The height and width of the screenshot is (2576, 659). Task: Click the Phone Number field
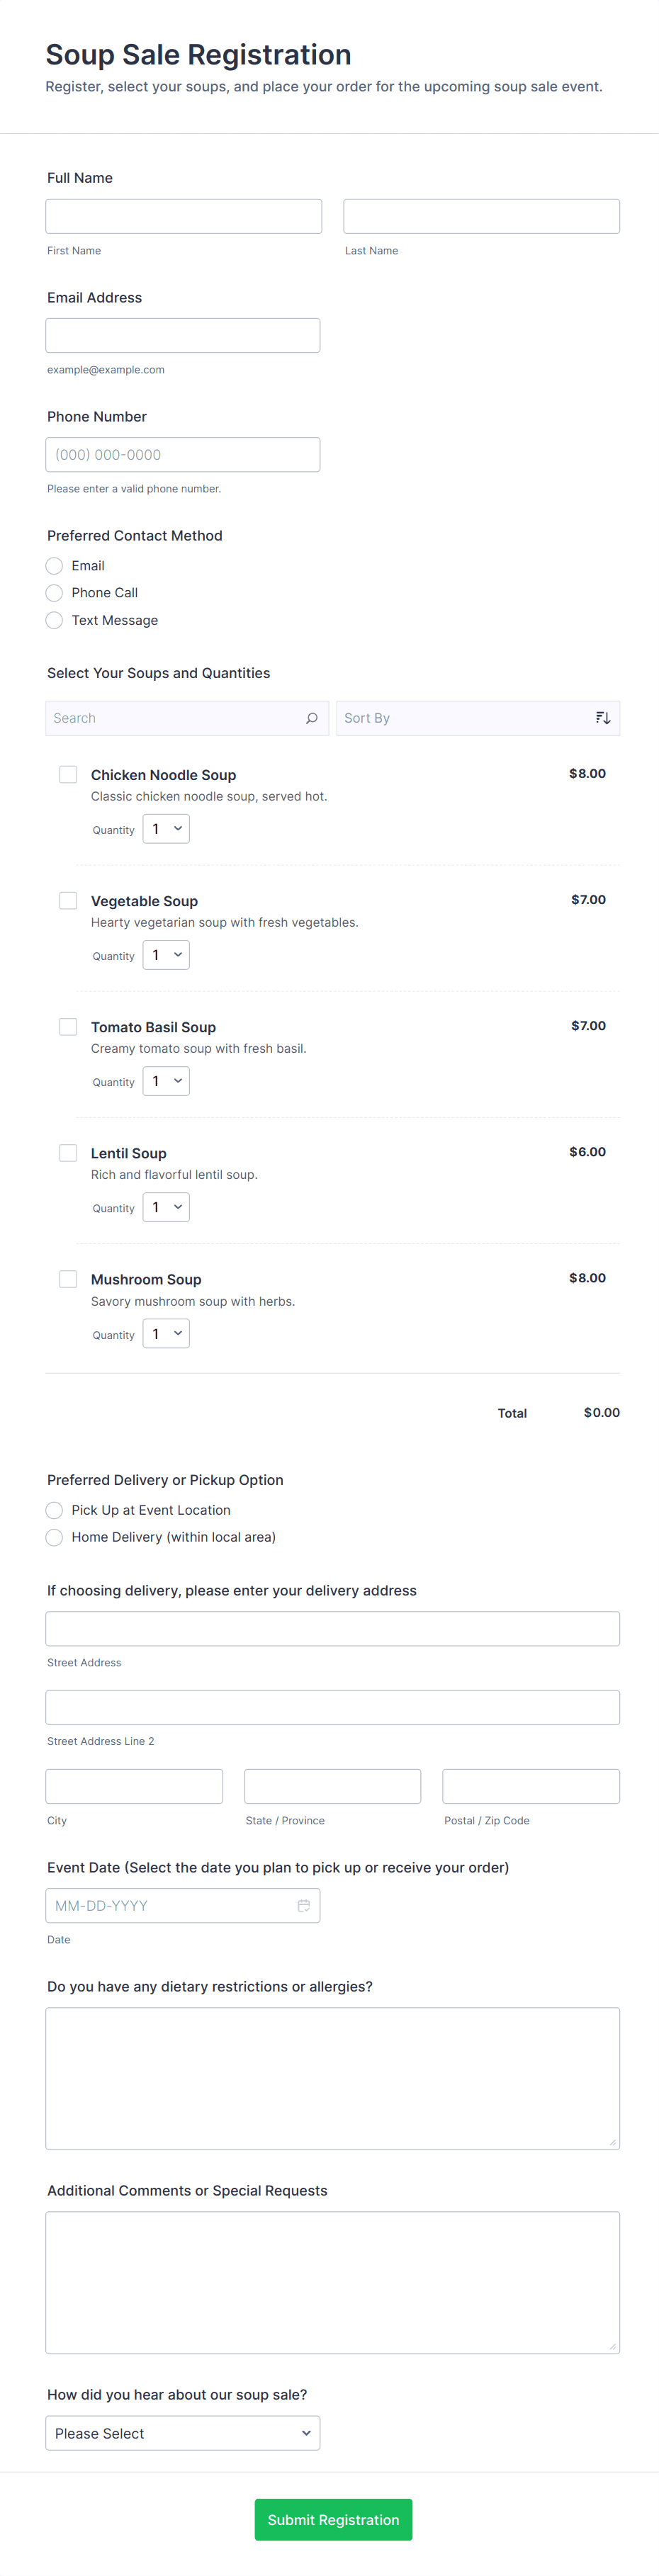[x=183, y=454]
